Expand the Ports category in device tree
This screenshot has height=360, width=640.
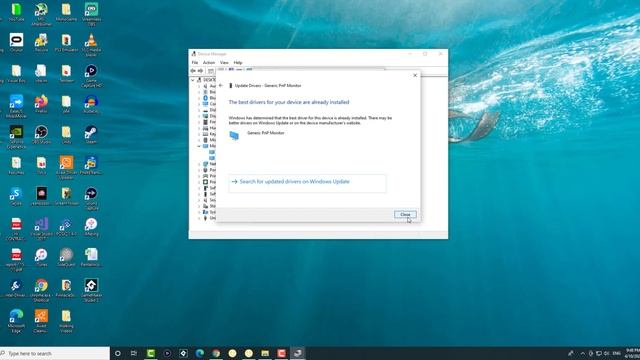199,170
